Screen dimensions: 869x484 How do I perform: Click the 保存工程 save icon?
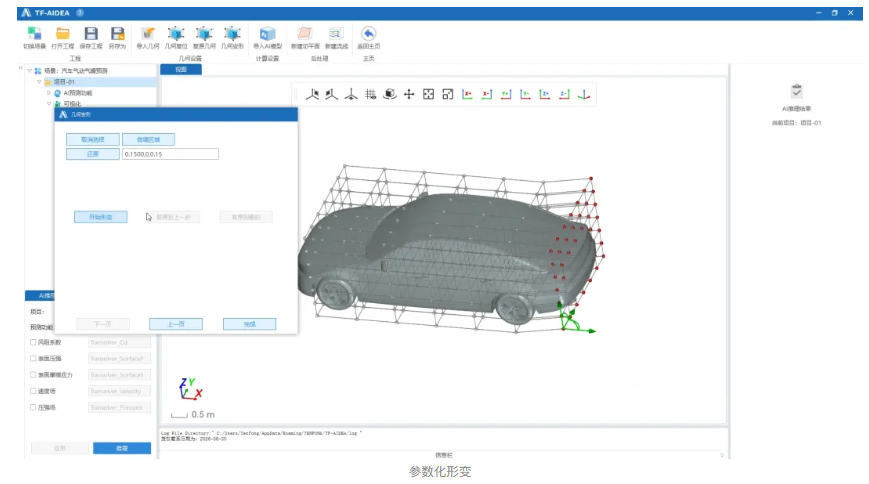(x=90, y=35)
